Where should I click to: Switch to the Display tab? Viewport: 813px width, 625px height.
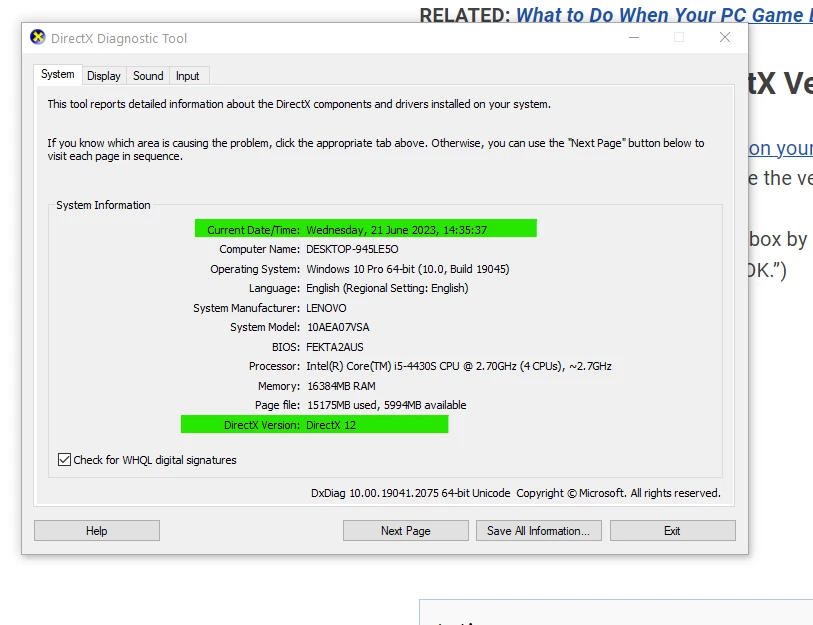pos(103,76)
